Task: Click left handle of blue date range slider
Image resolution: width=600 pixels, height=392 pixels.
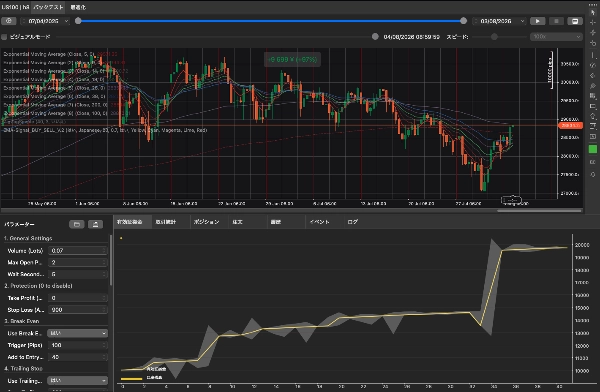Action: (78, 21)
